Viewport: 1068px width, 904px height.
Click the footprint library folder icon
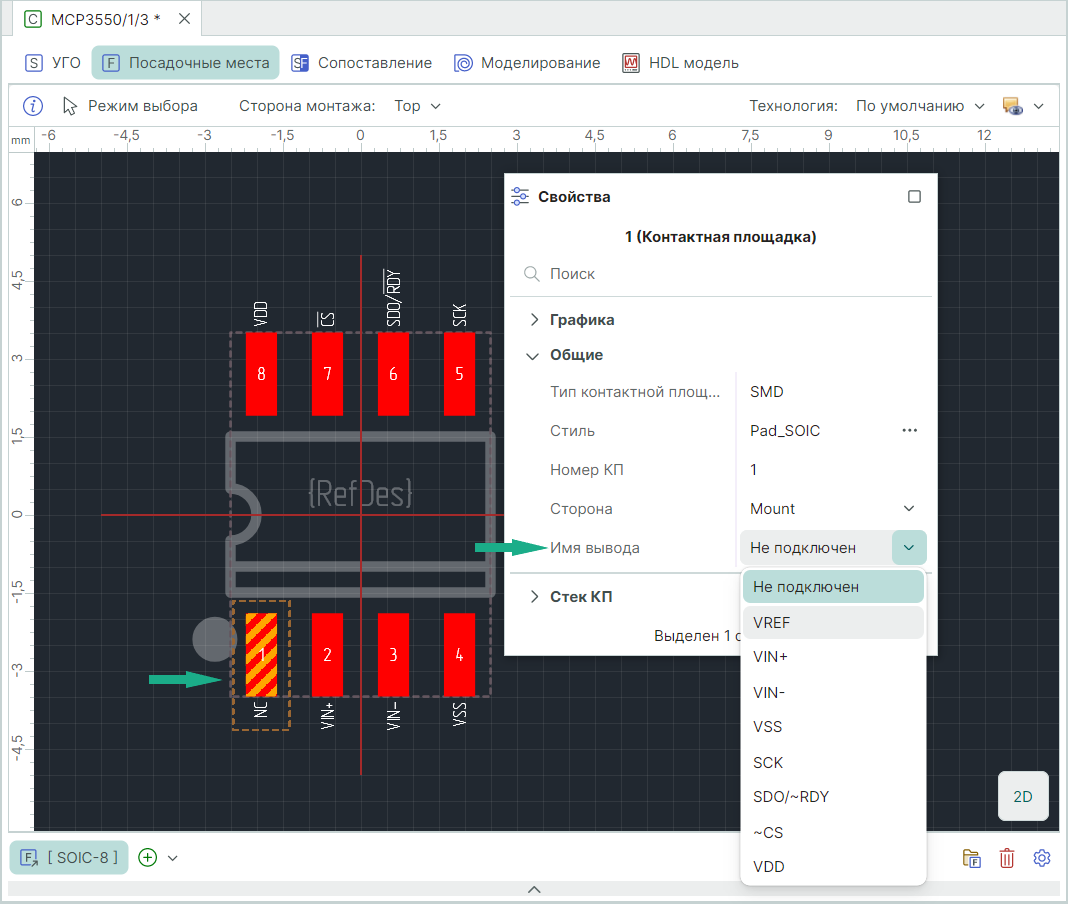coord(972,858)
